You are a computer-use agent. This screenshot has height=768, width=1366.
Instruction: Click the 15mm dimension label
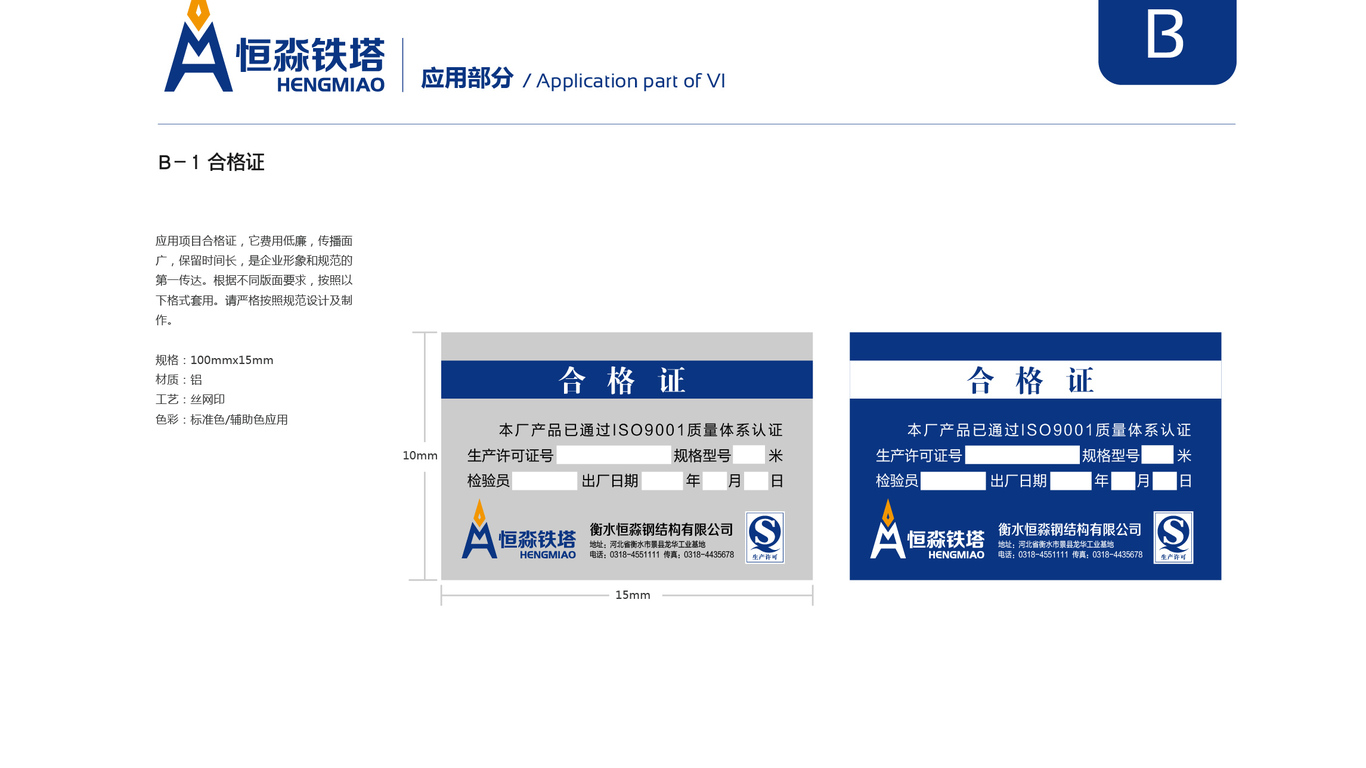(633, 595)
